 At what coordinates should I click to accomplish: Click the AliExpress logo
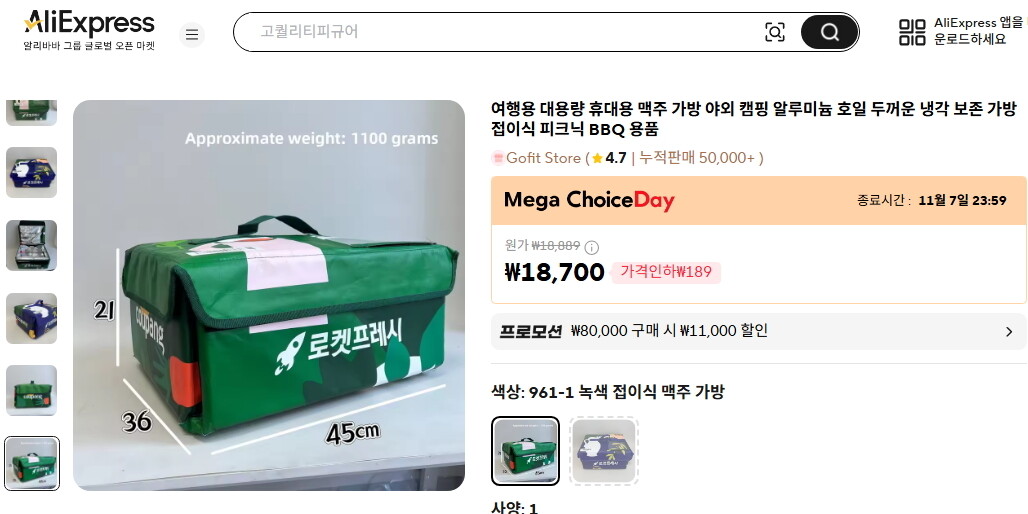pyautogui.click(x=89, y=31)
